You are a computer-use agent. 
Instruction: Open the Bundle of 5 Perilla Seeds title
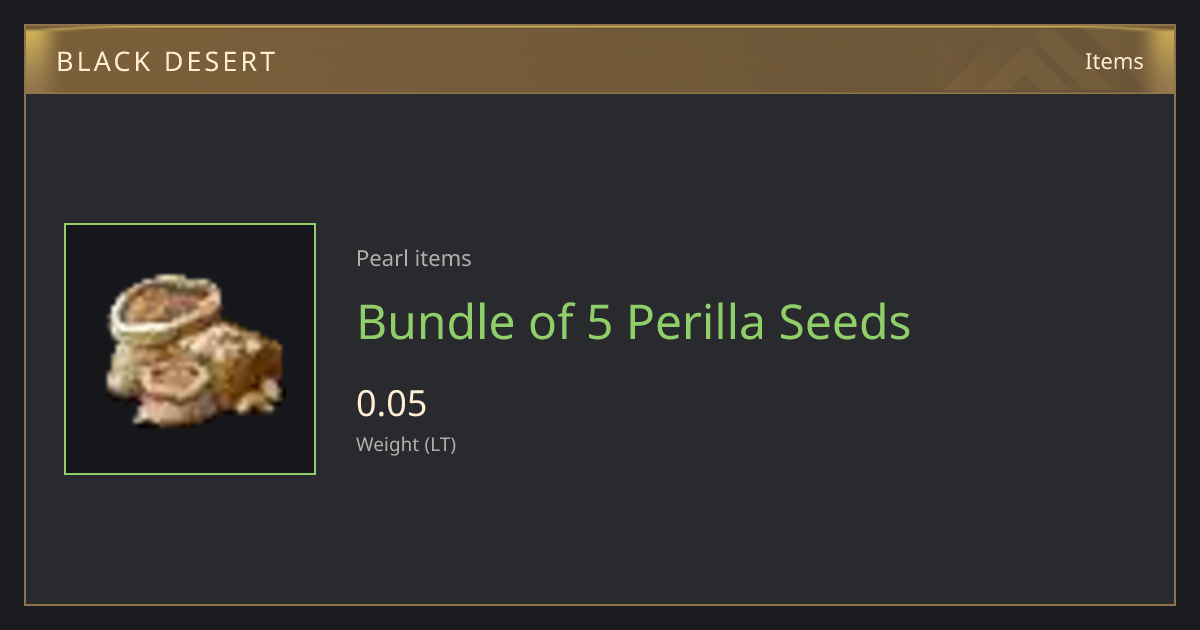click(x=634, y=322)
